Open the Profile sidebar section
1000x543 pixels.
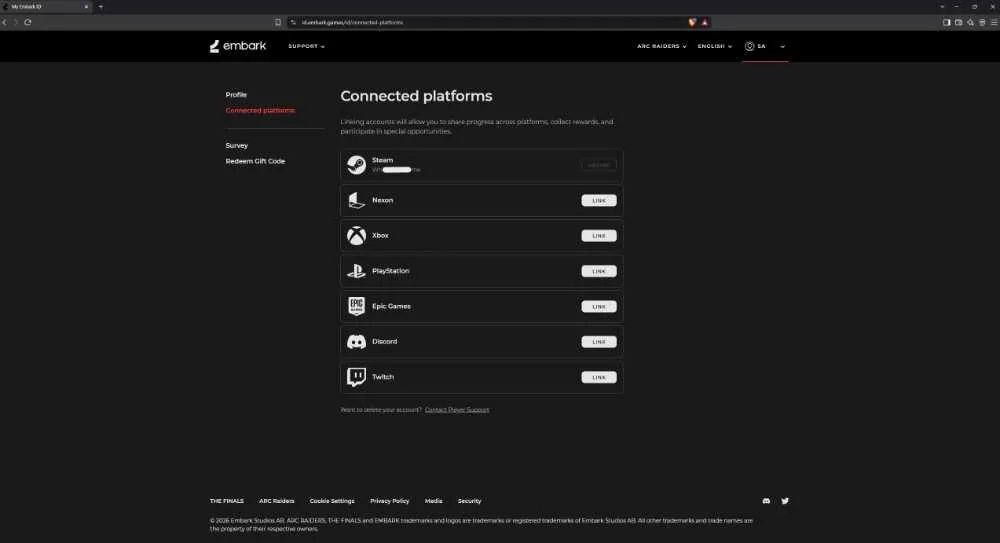point(236,94)
